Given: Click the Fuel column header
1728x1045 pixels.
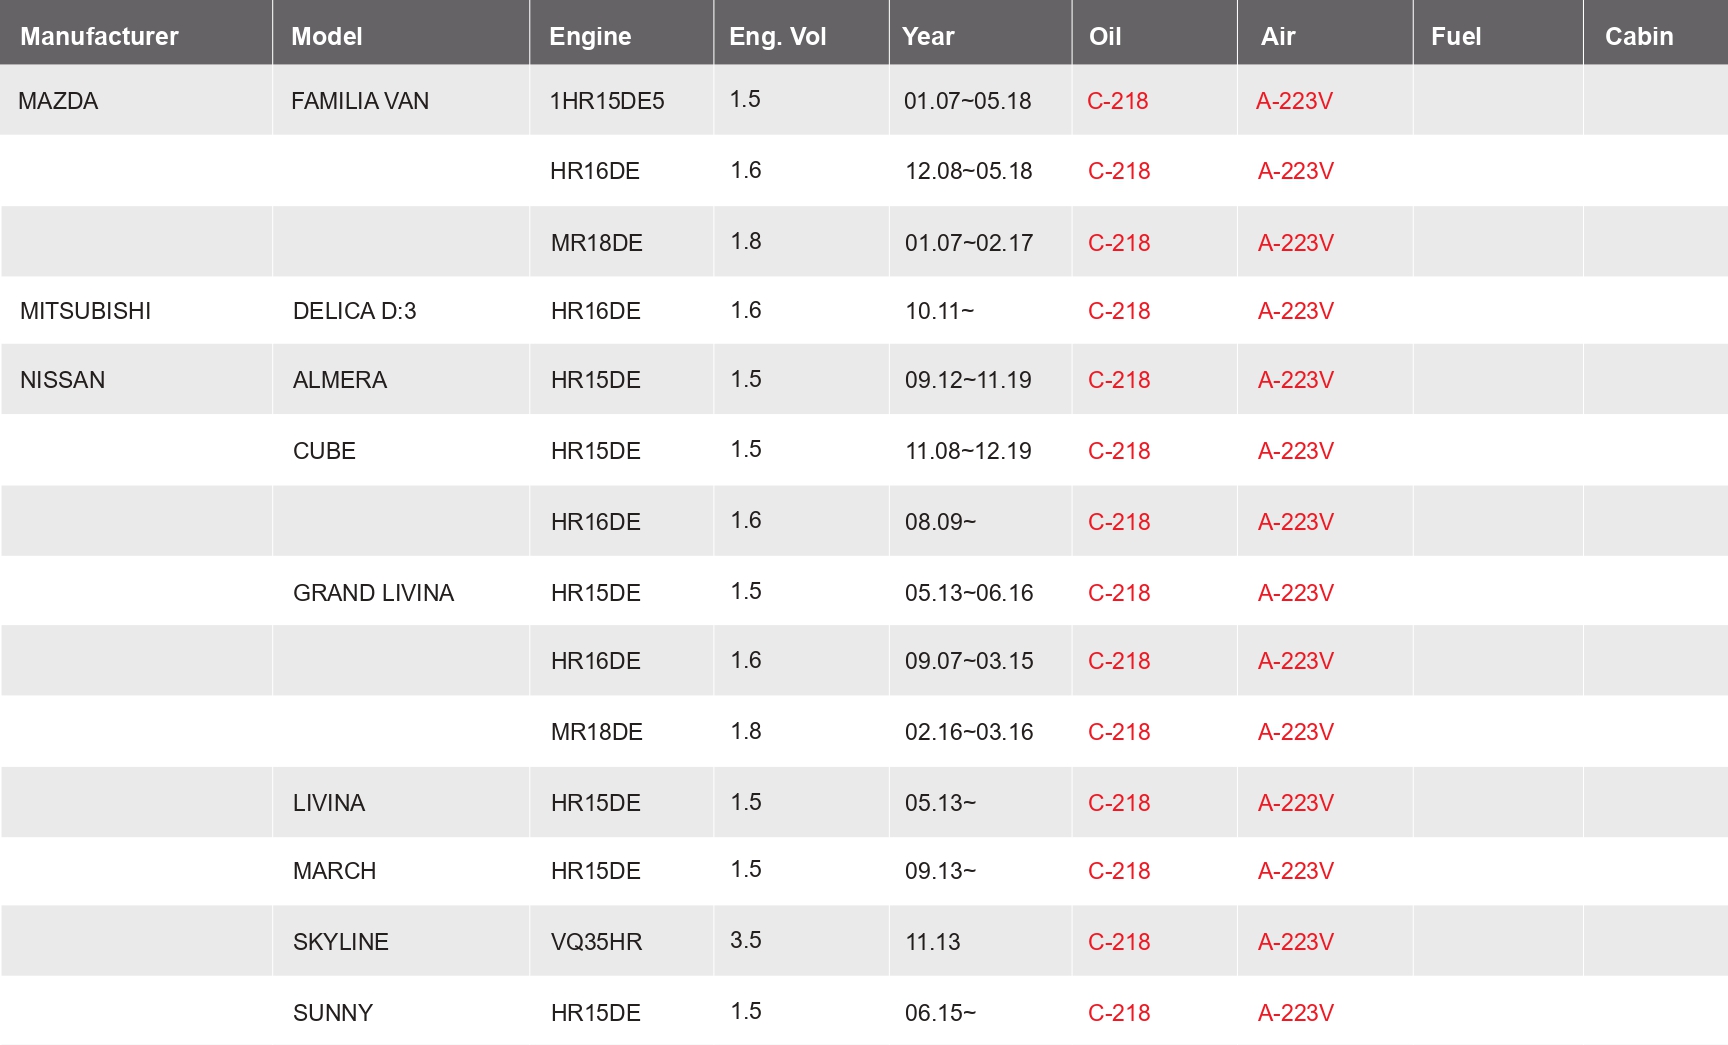Looking at the screenshot, I should (x=1455, y=37).
